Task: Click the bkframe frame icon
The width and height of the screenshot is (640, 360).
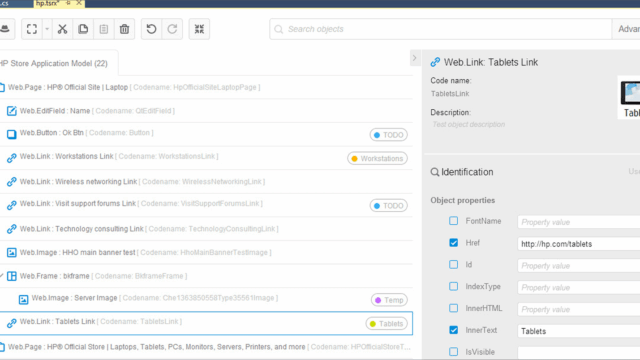Action: (11, 276)
